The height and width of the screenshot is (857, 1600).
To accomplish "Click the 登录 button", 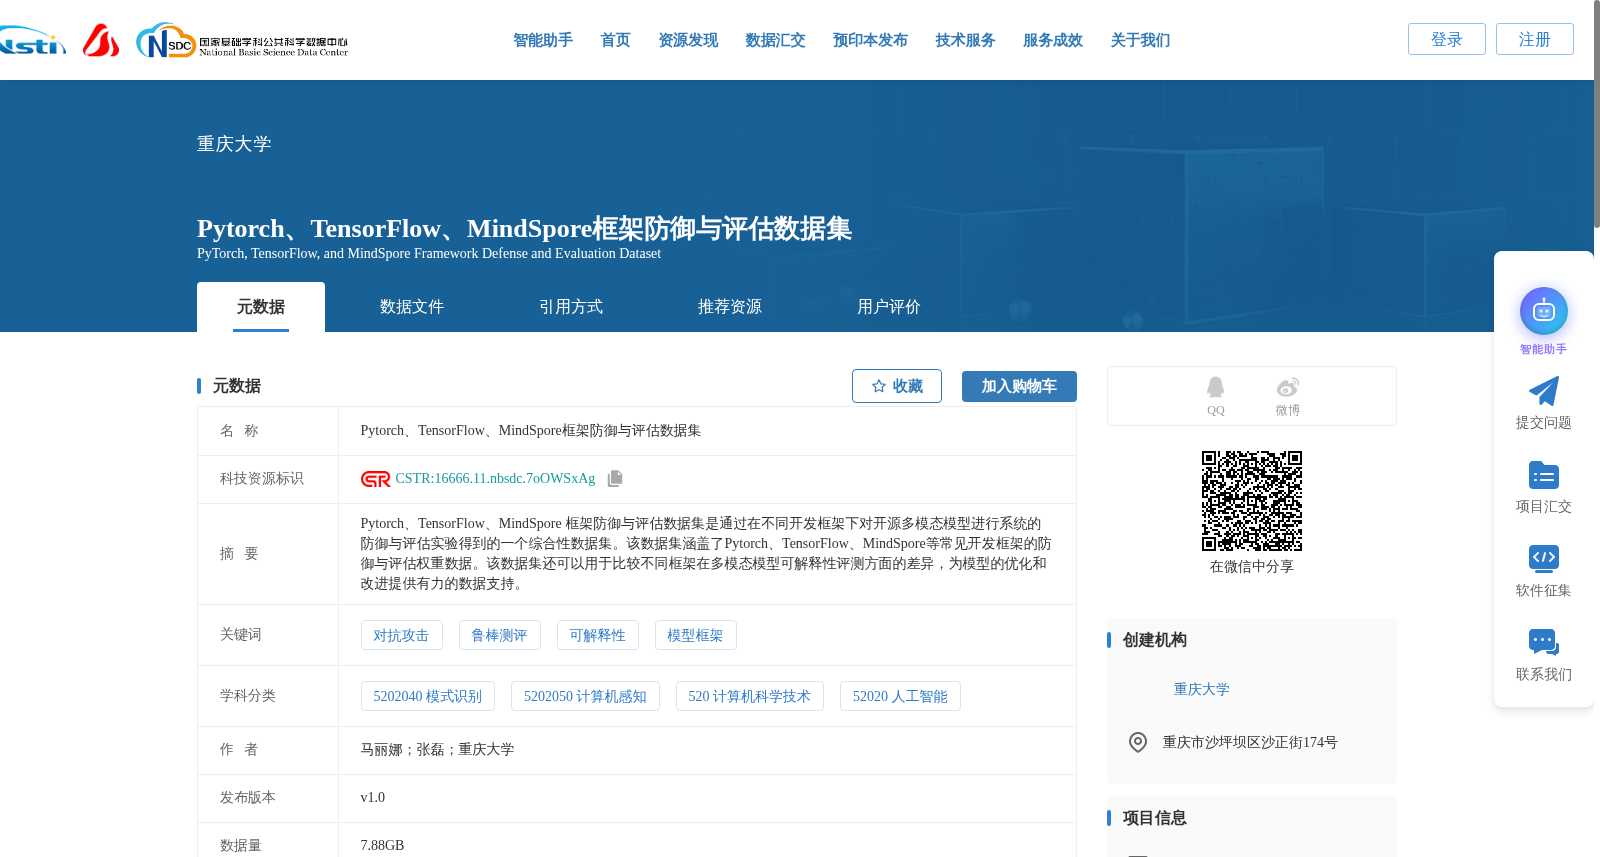I will tap(1447, 39).
